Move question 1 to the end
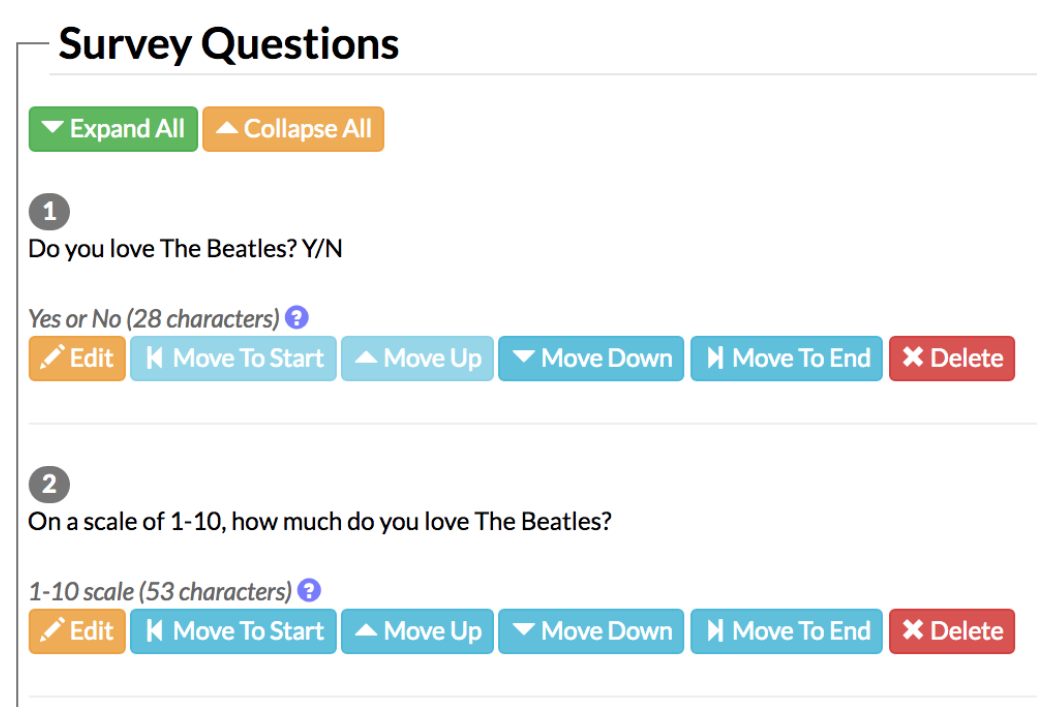This screenshot has height=707, width=1037. click(786, 358)
